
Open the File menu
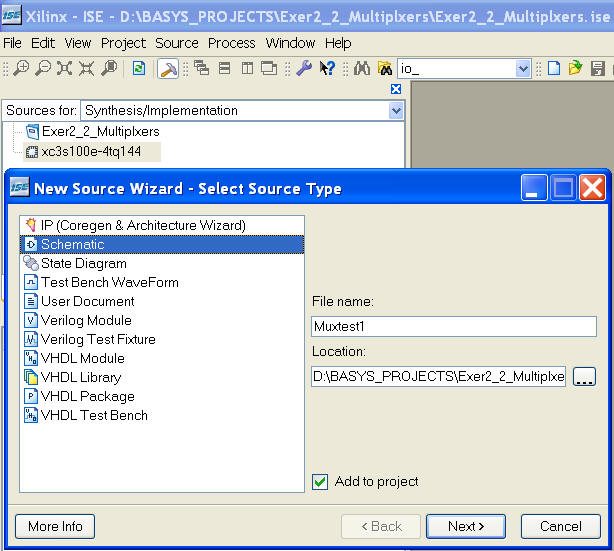12,43
